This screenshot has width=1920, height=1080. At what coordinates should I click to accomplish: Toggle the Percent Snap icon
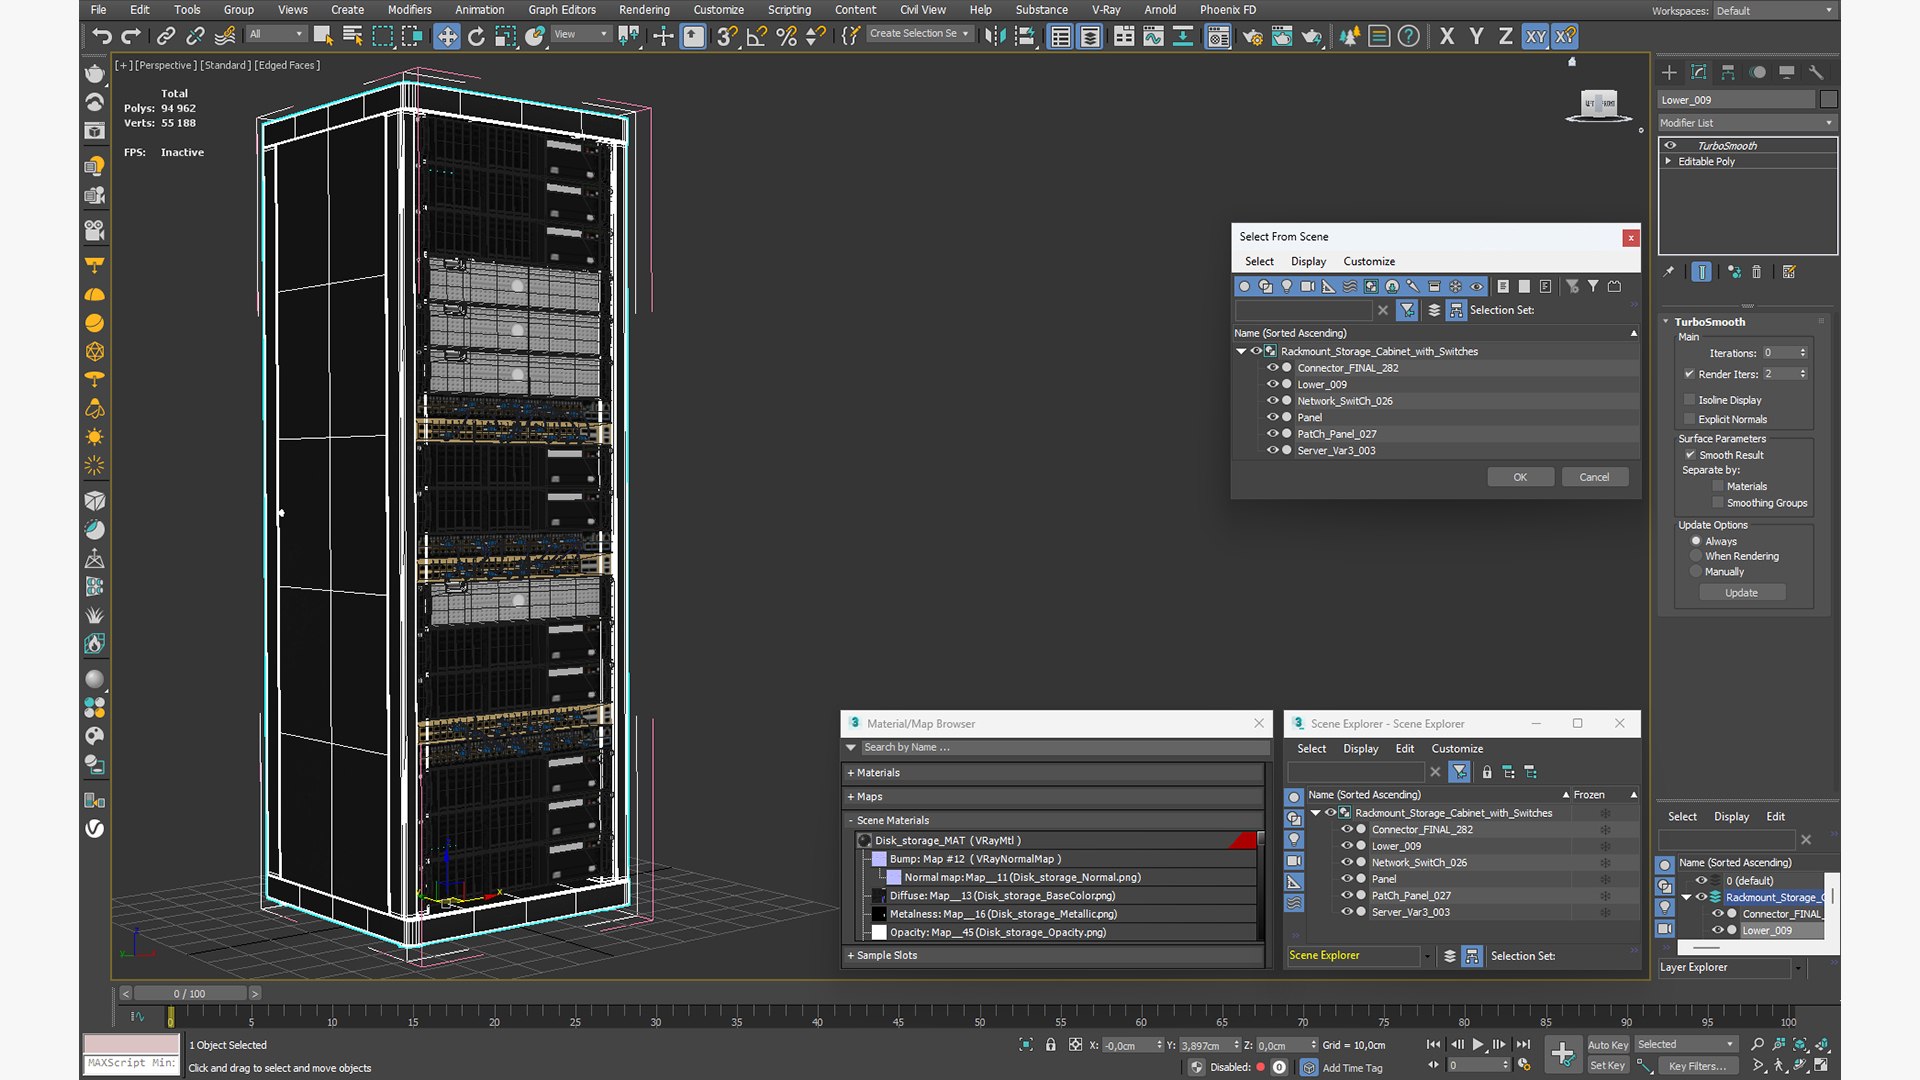point(787,36)
